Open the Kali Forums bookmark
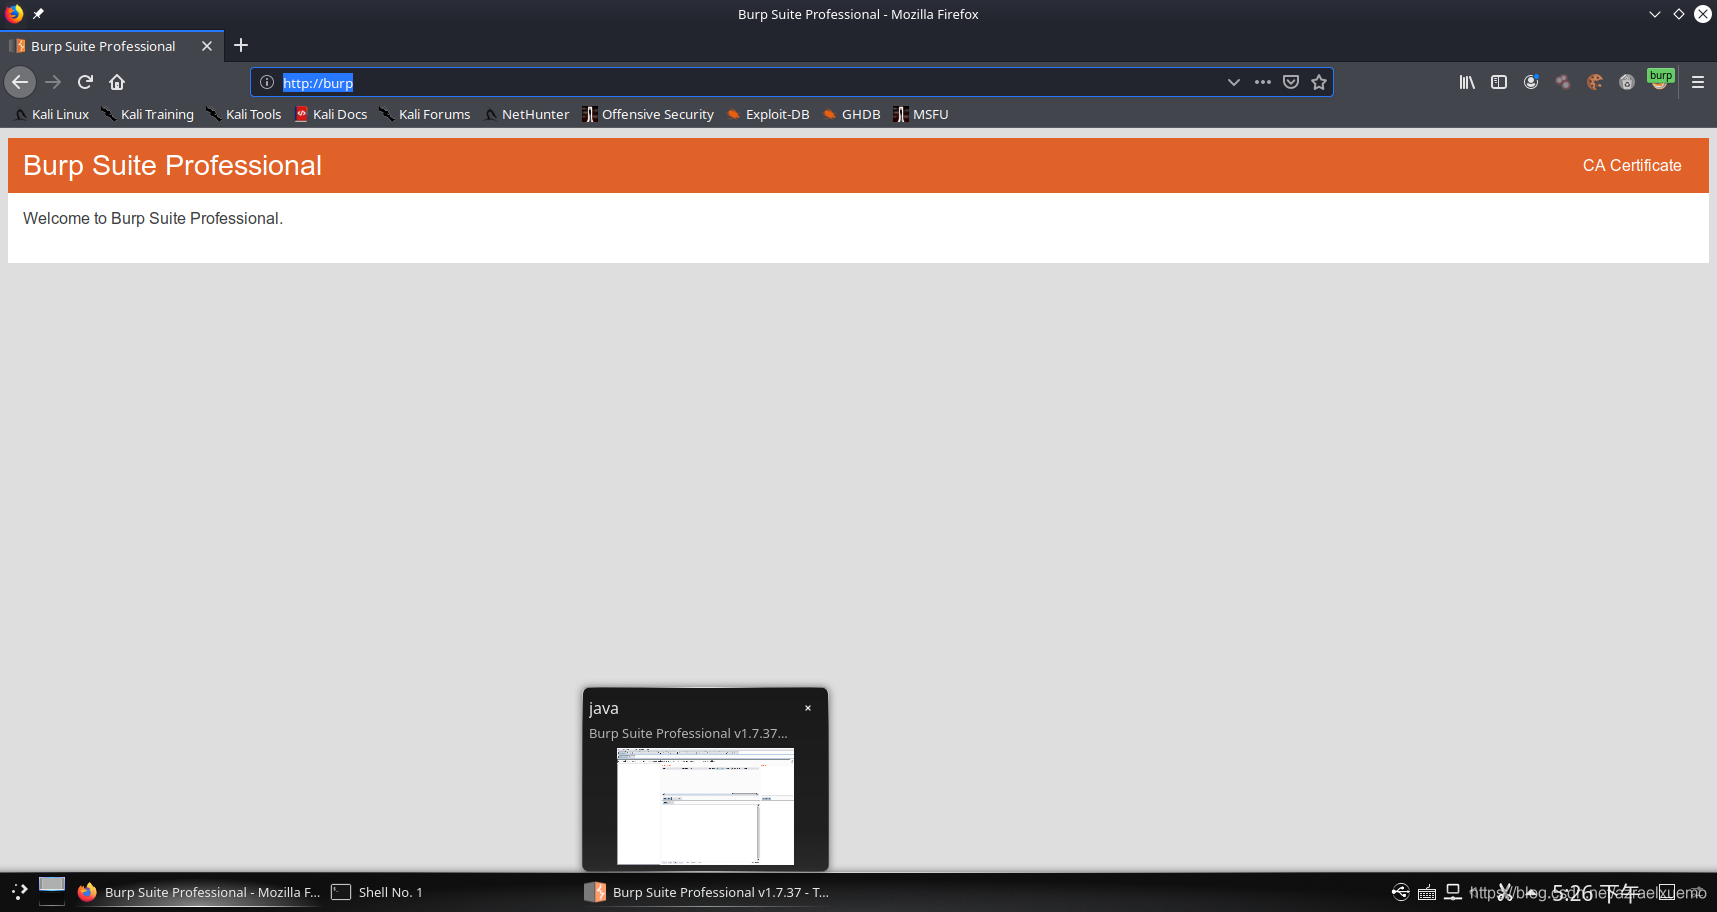Image resolution: width=1717 pixels, height=912 pixels. point(425,114)
